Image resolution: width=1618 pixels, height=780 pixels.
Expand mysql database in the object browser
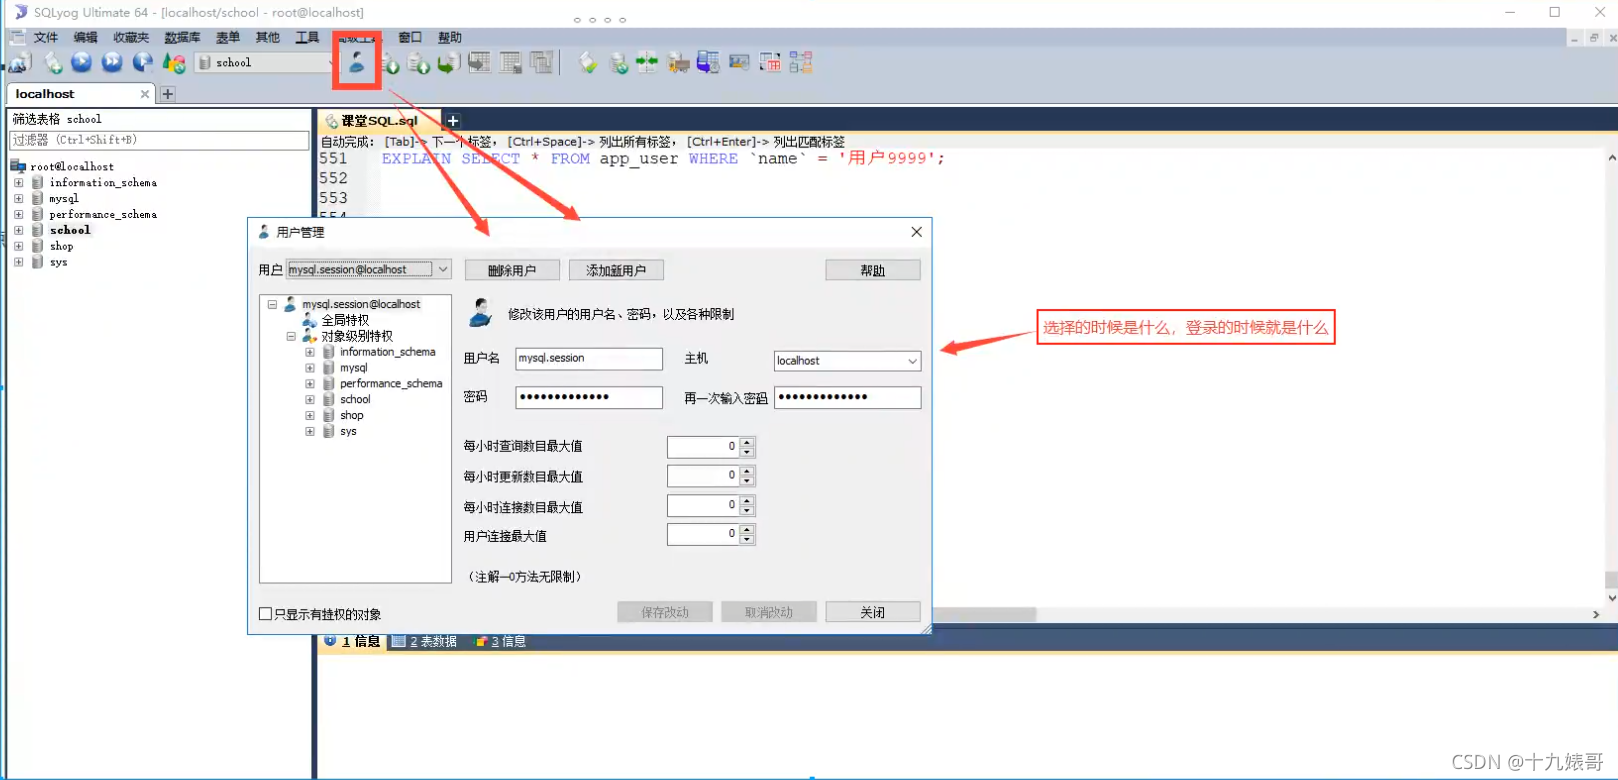(18, 199)
